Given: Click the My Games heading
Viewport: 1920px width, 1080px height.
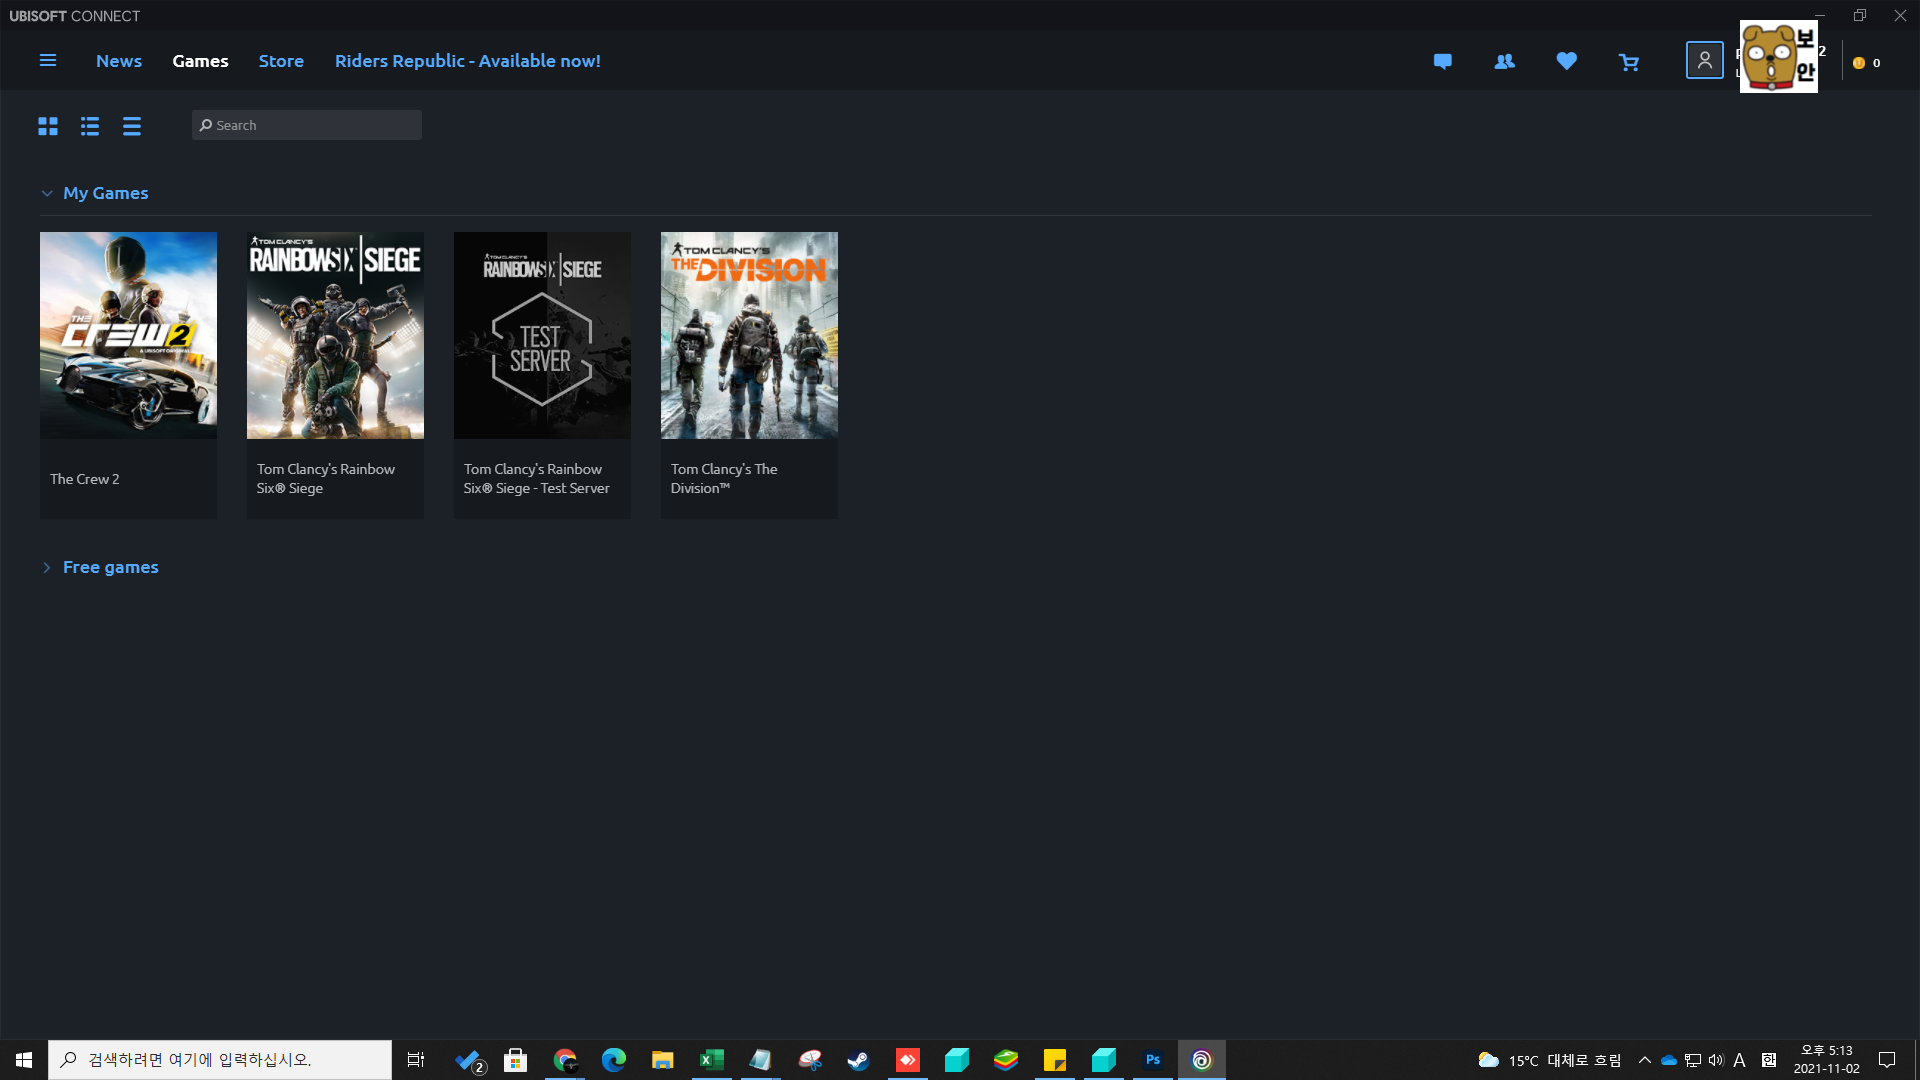Looking at the screenshot, I should point(105,193).
